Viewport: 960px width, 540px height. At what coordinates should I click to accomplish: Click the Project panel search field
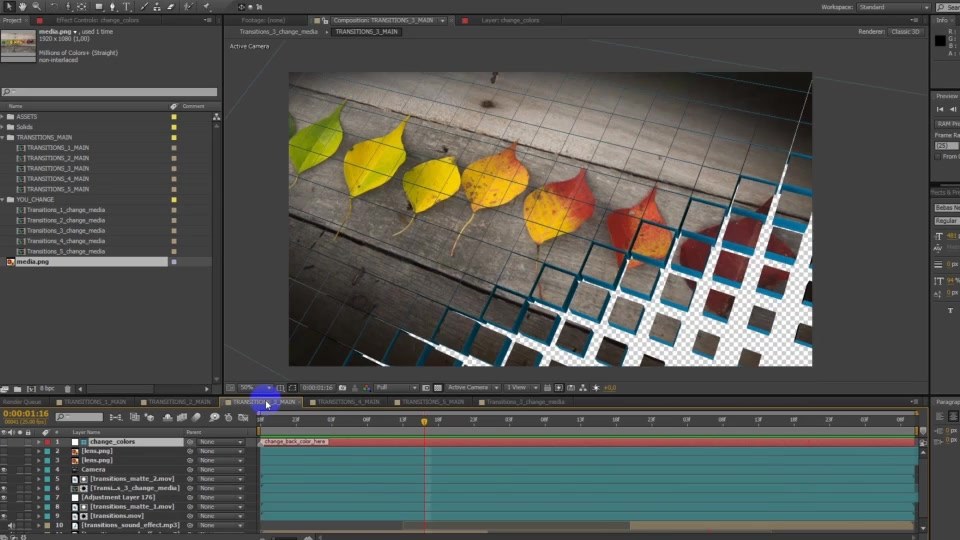pyautogui.click(x=109, y=92)
